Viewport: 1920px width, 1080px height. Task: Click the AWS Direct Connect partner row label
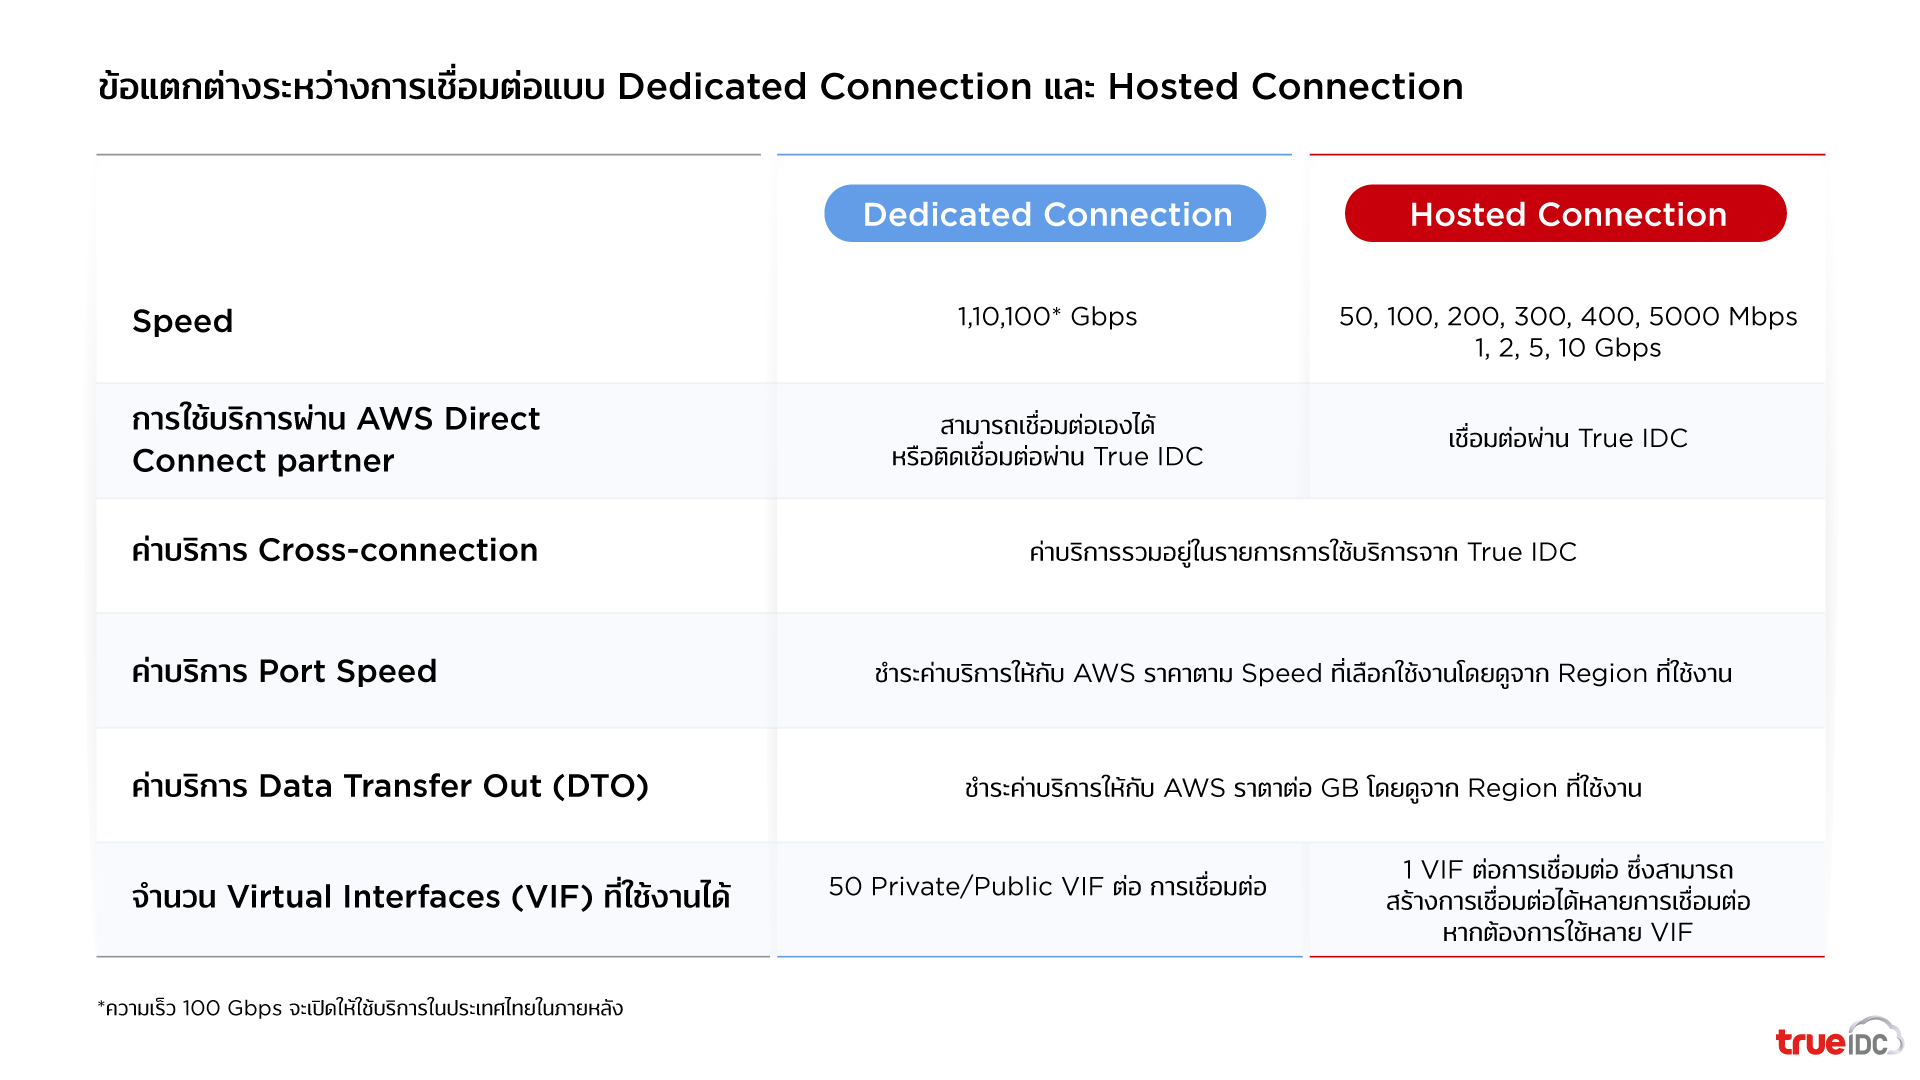click(336, 440)
